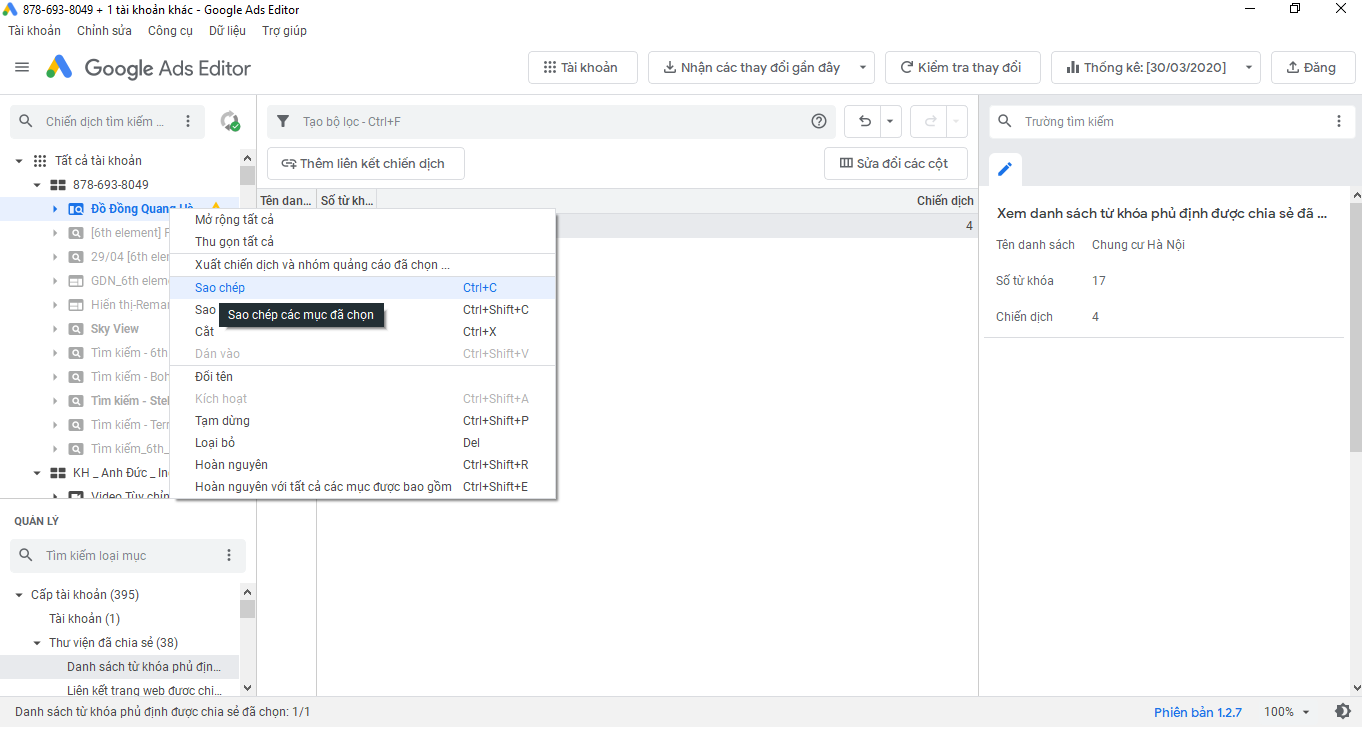This screenshot has height=735, width=1362.
Task: Open field search options three-dot icon
Action: pyautogui.click(x=1339, y=122)
